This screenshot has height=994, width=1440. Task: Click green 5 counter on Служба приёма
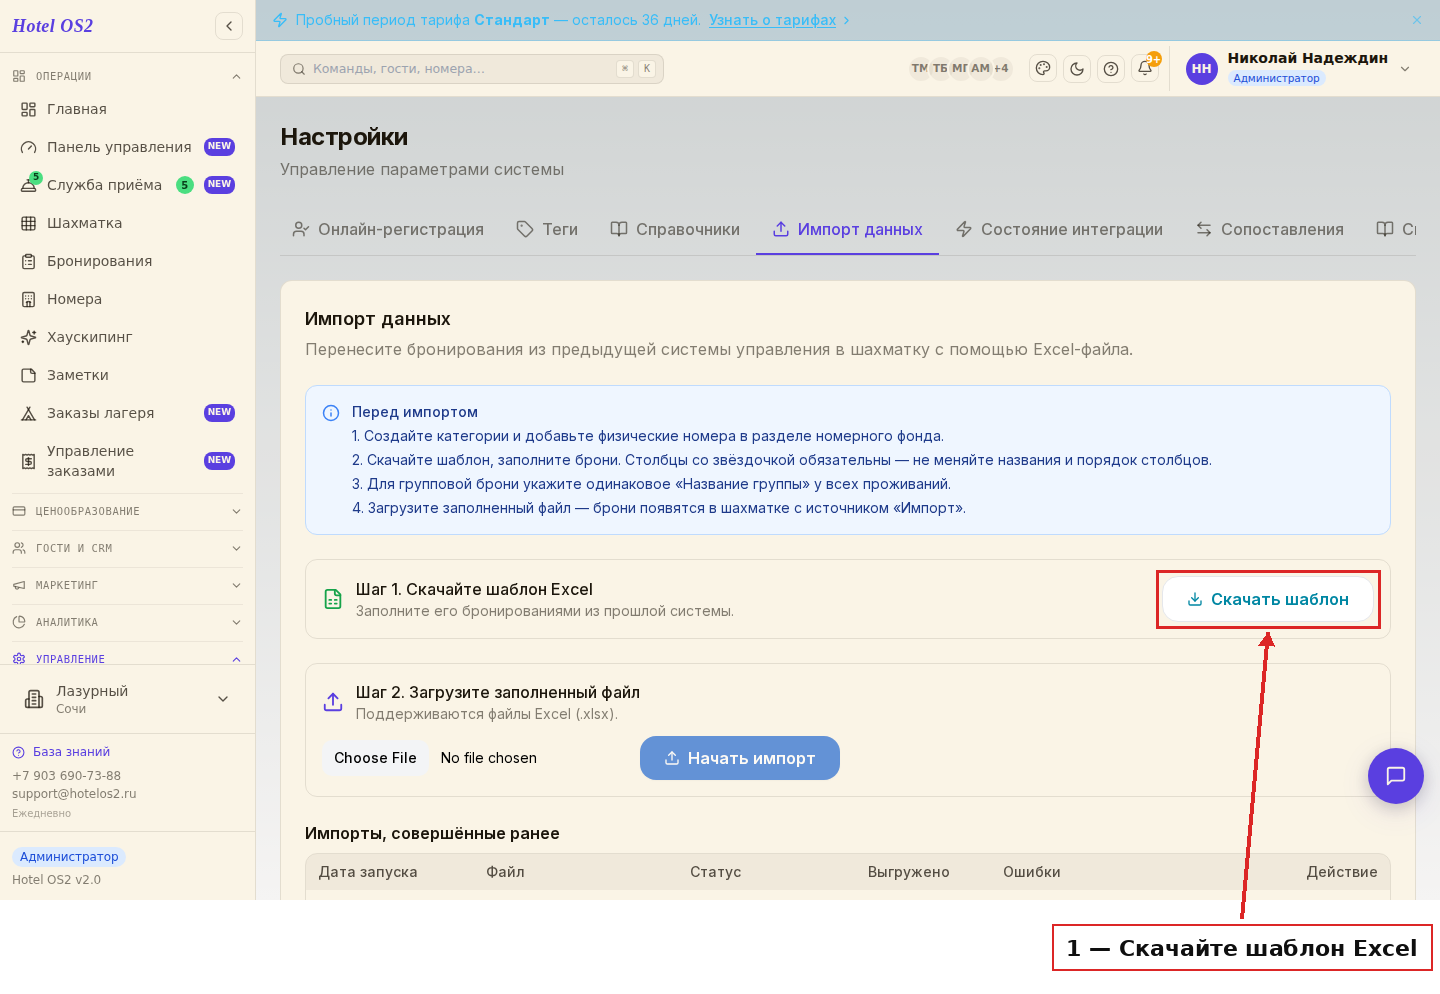click(185, 185)
